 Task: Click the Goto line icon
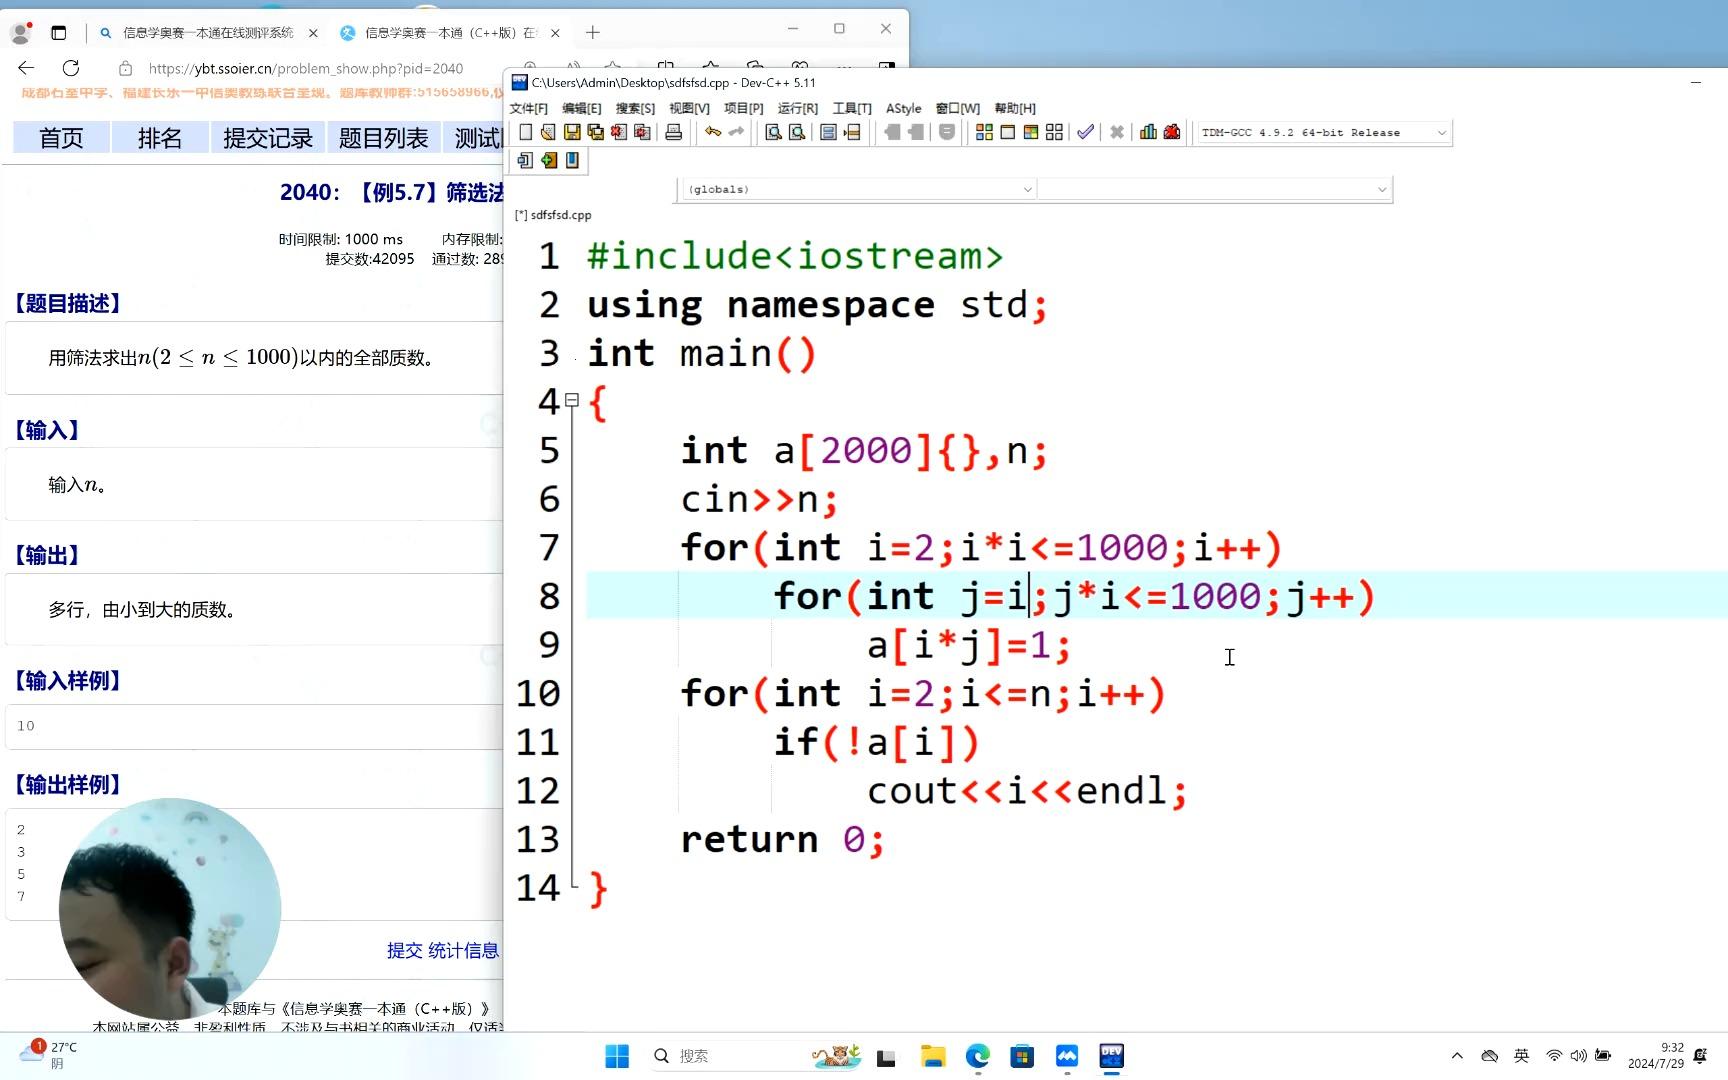(852, 132)
